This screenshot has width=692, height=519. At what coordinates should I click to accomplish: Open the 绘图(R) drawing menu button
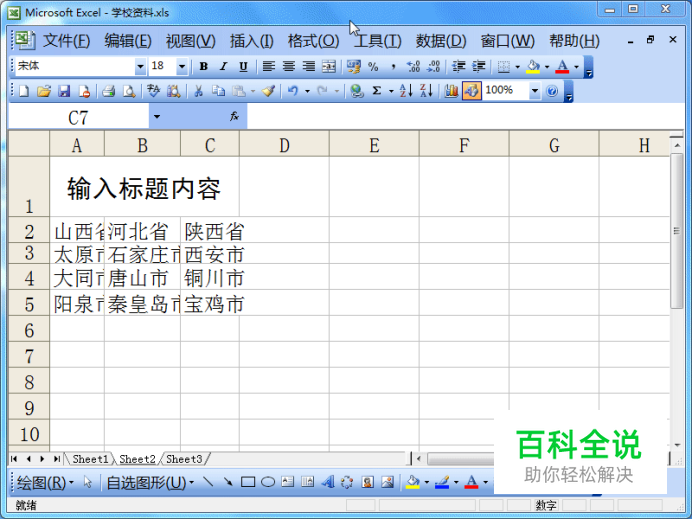pos(45,482)
